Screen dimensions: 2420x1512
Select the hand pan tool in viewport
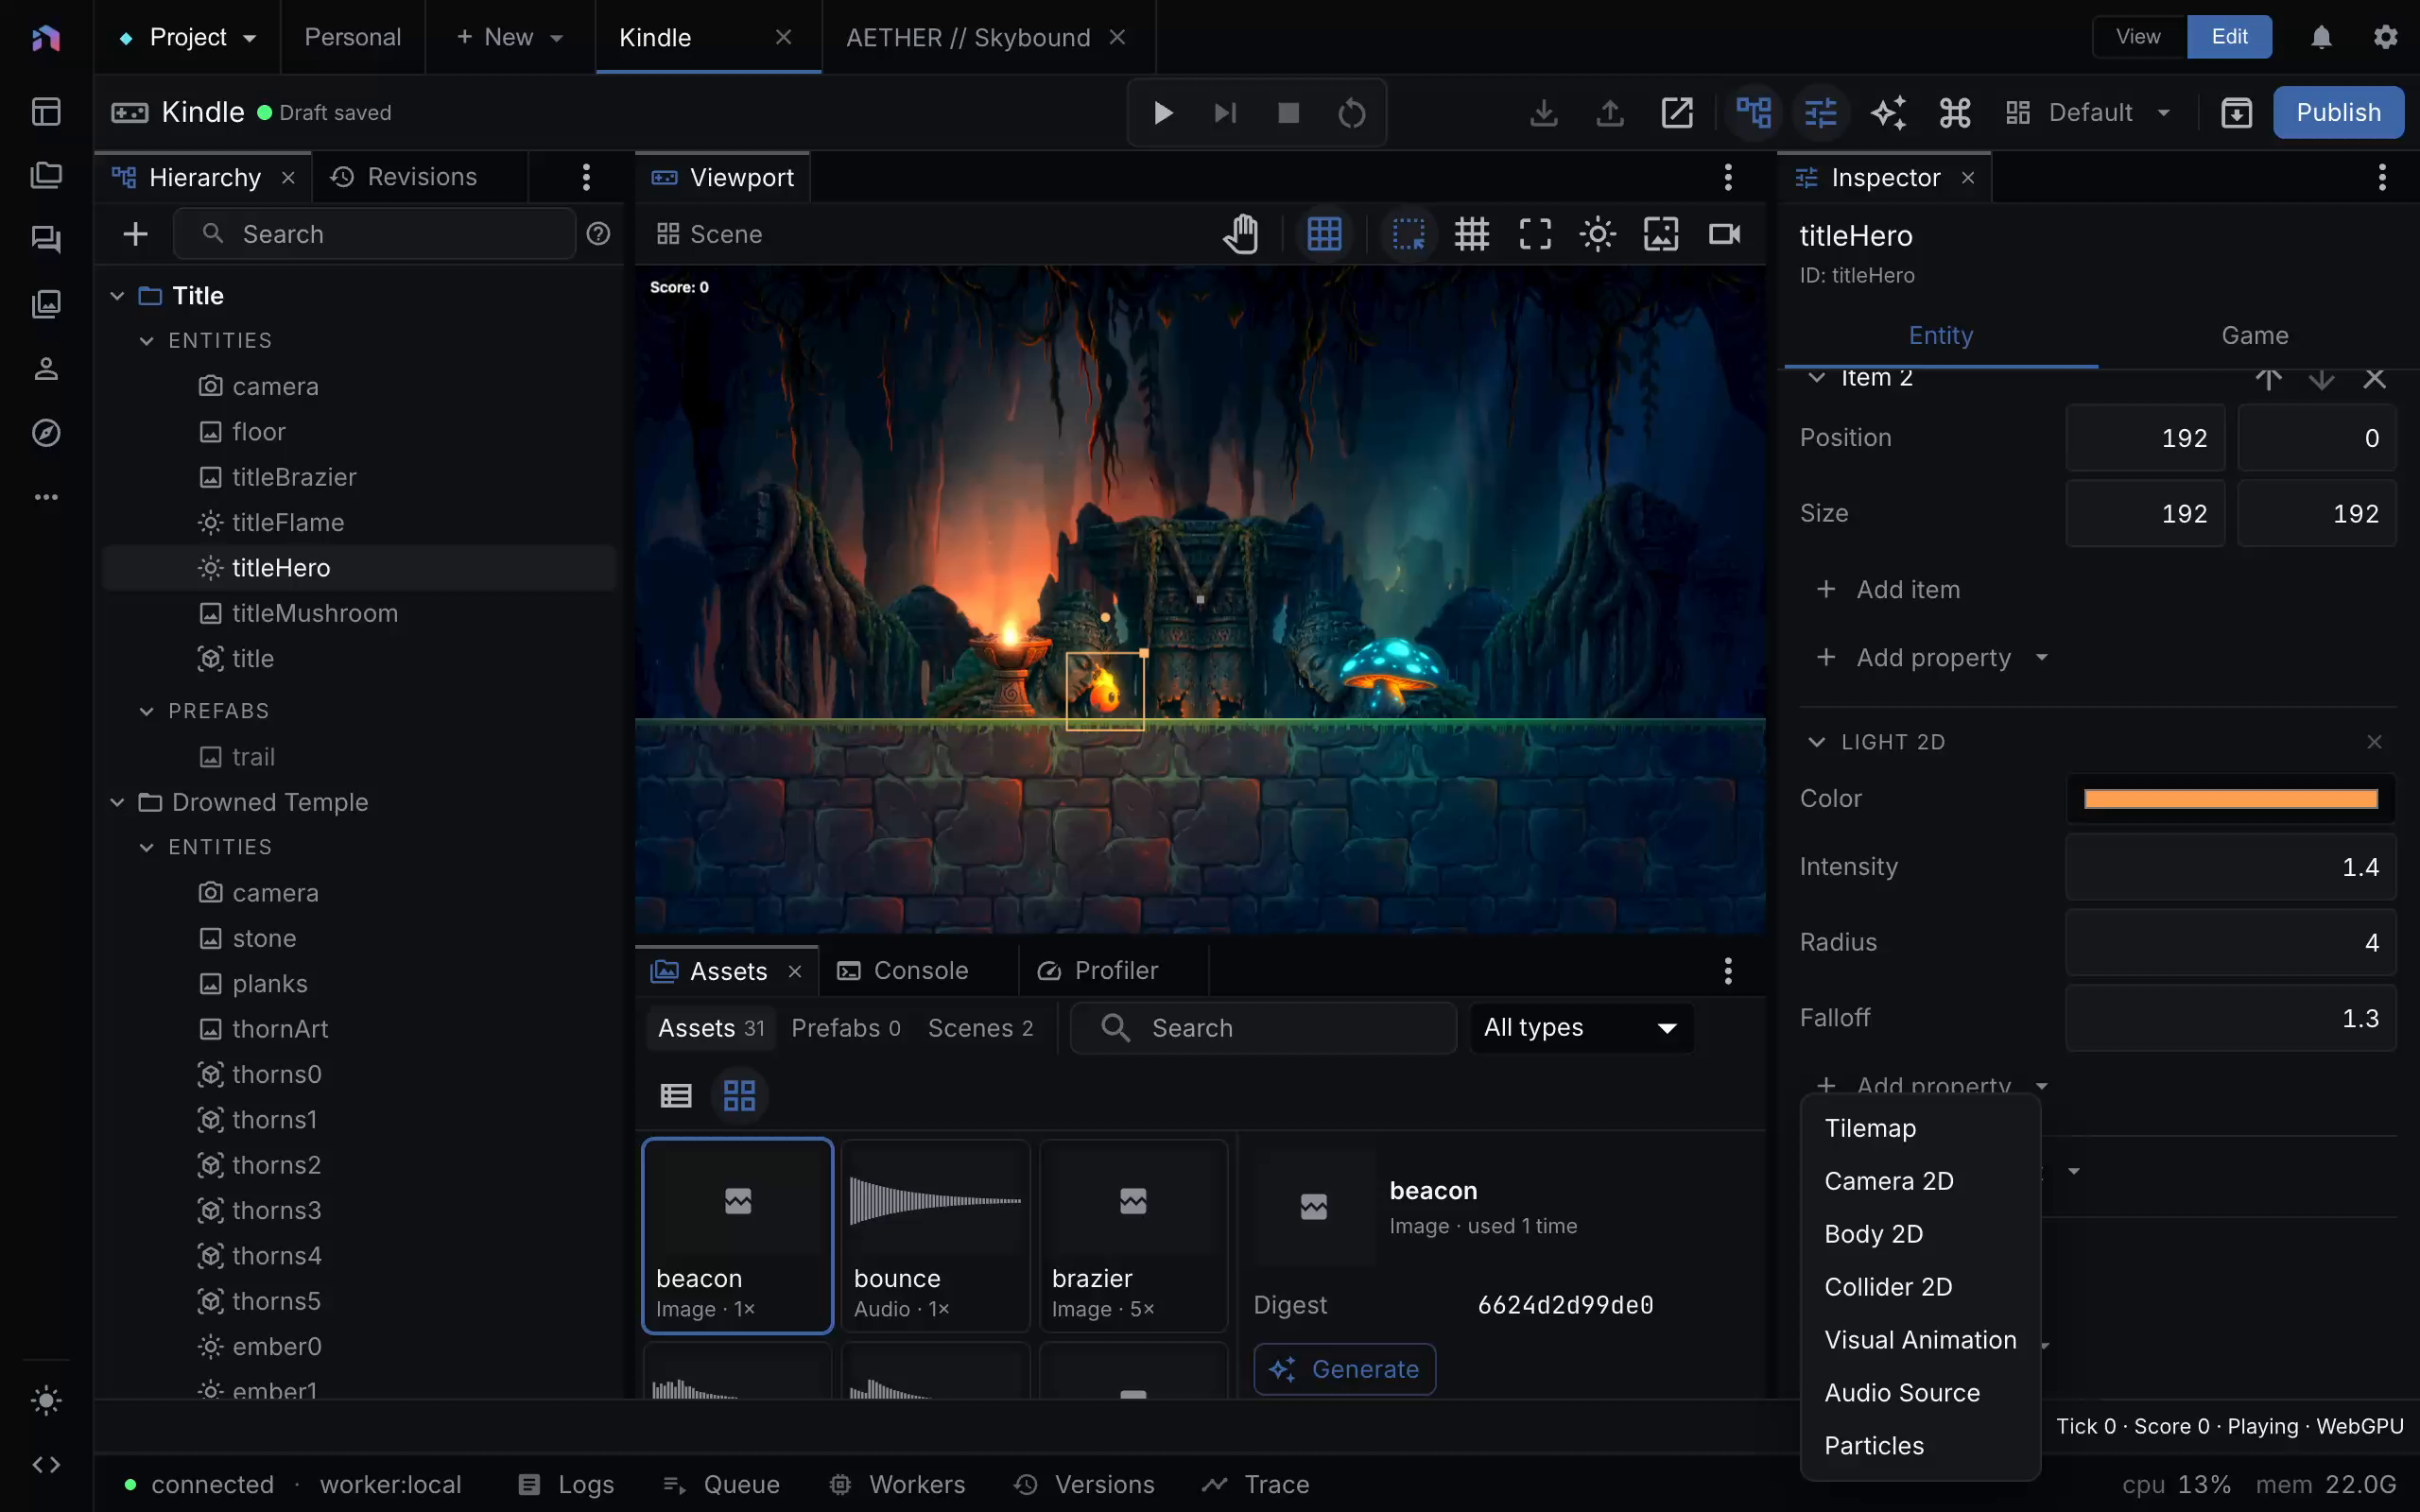(1241, 234)
